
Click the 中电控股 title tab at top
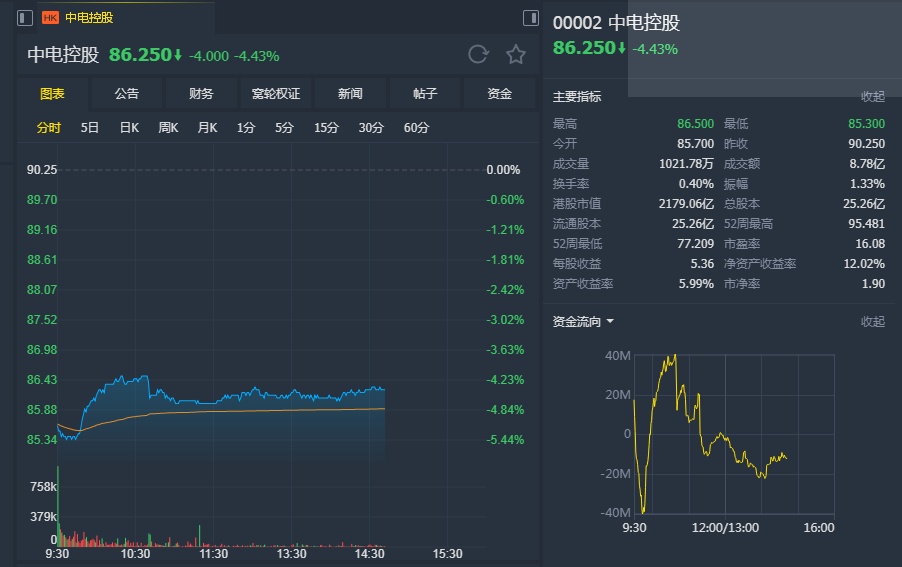89,18
